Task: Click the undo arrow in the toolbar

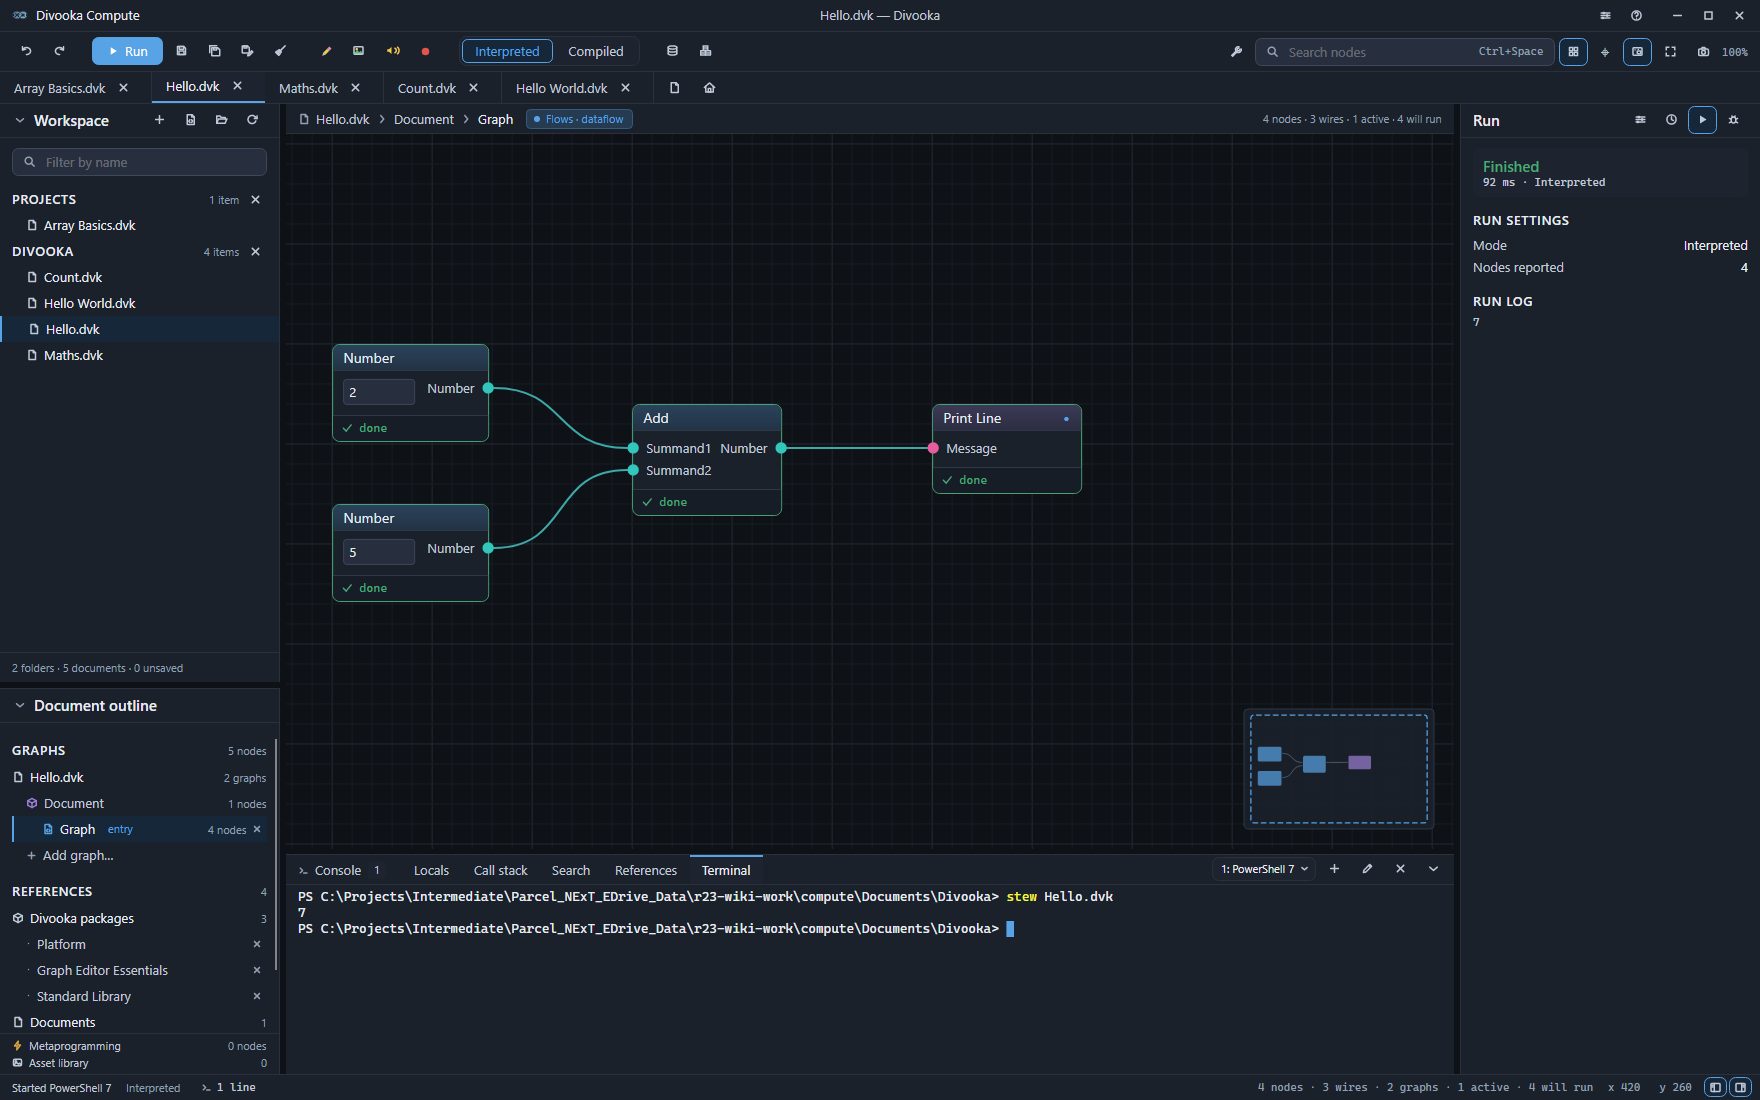Action: 27,51
